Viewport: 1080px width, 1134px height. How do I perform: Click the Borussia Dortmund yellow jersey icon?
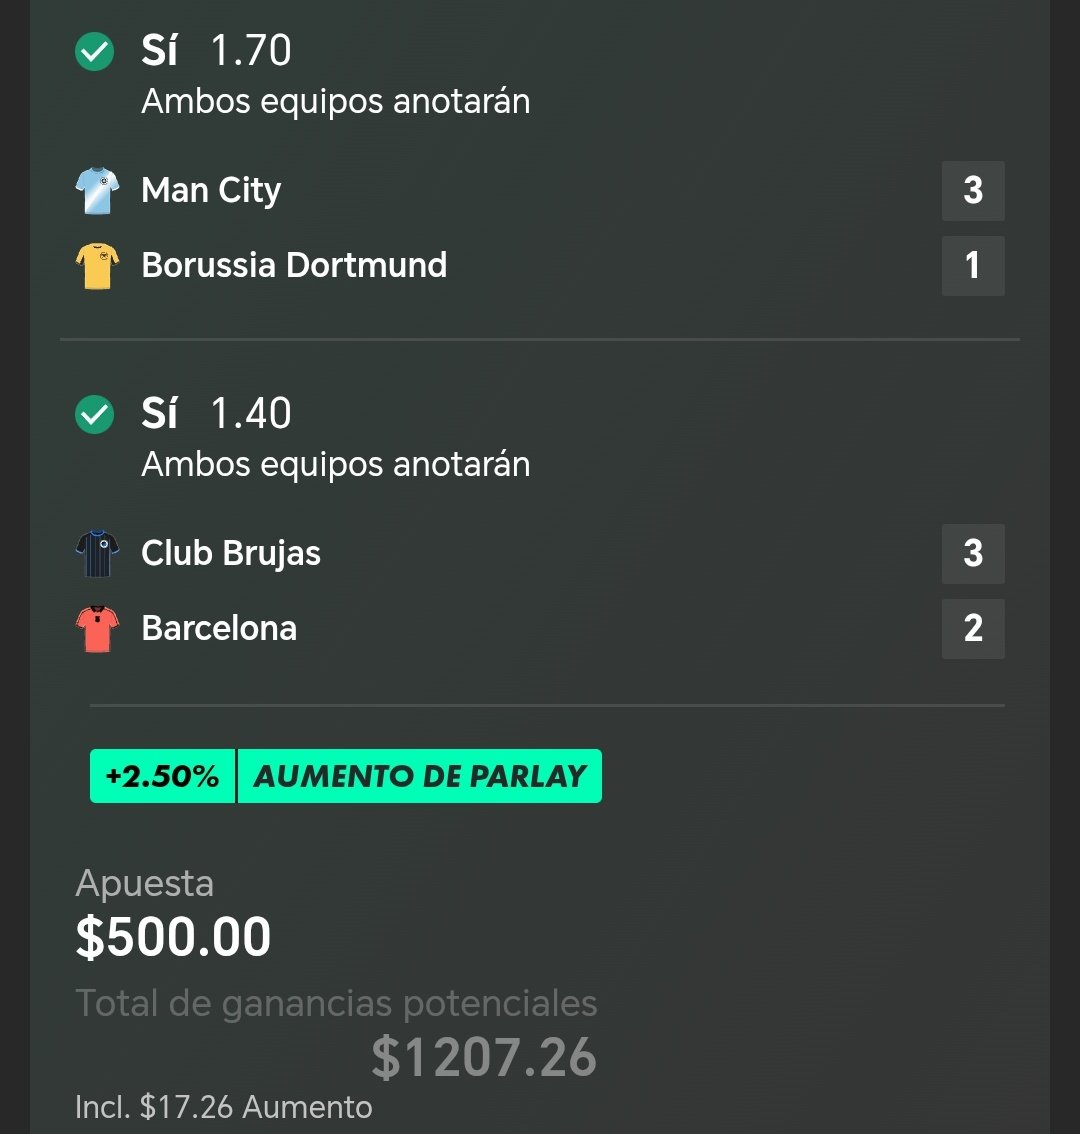coord(97,265)
